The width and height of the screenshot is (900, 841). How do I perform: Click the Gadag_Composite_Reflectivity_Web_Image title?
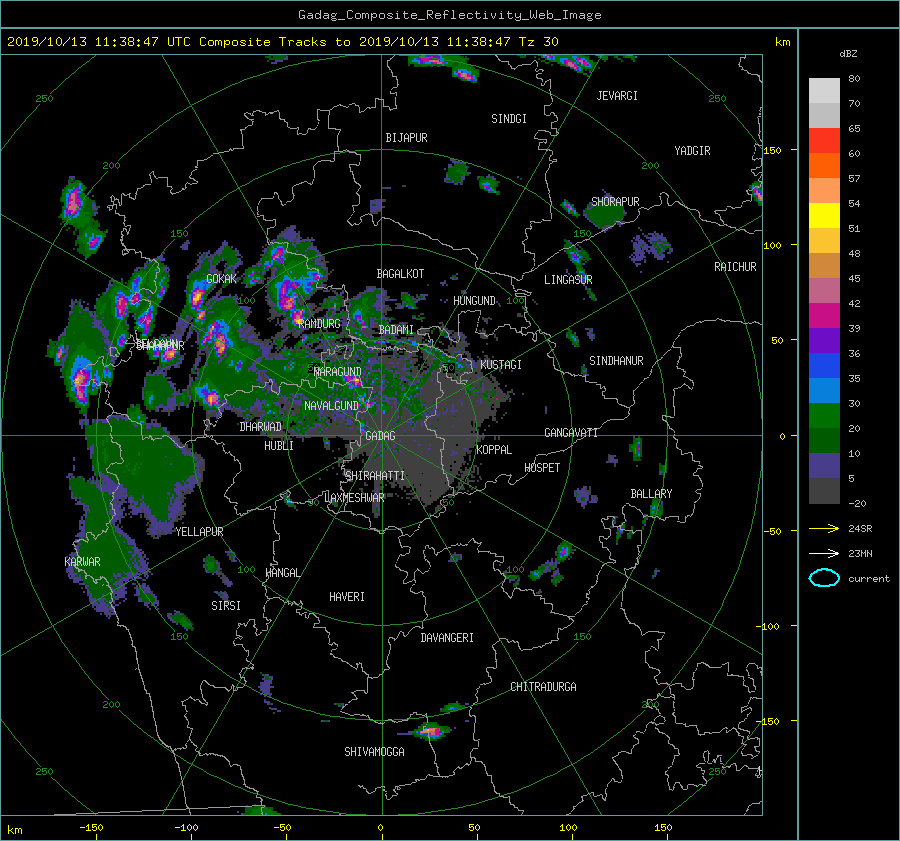point(449,15)
